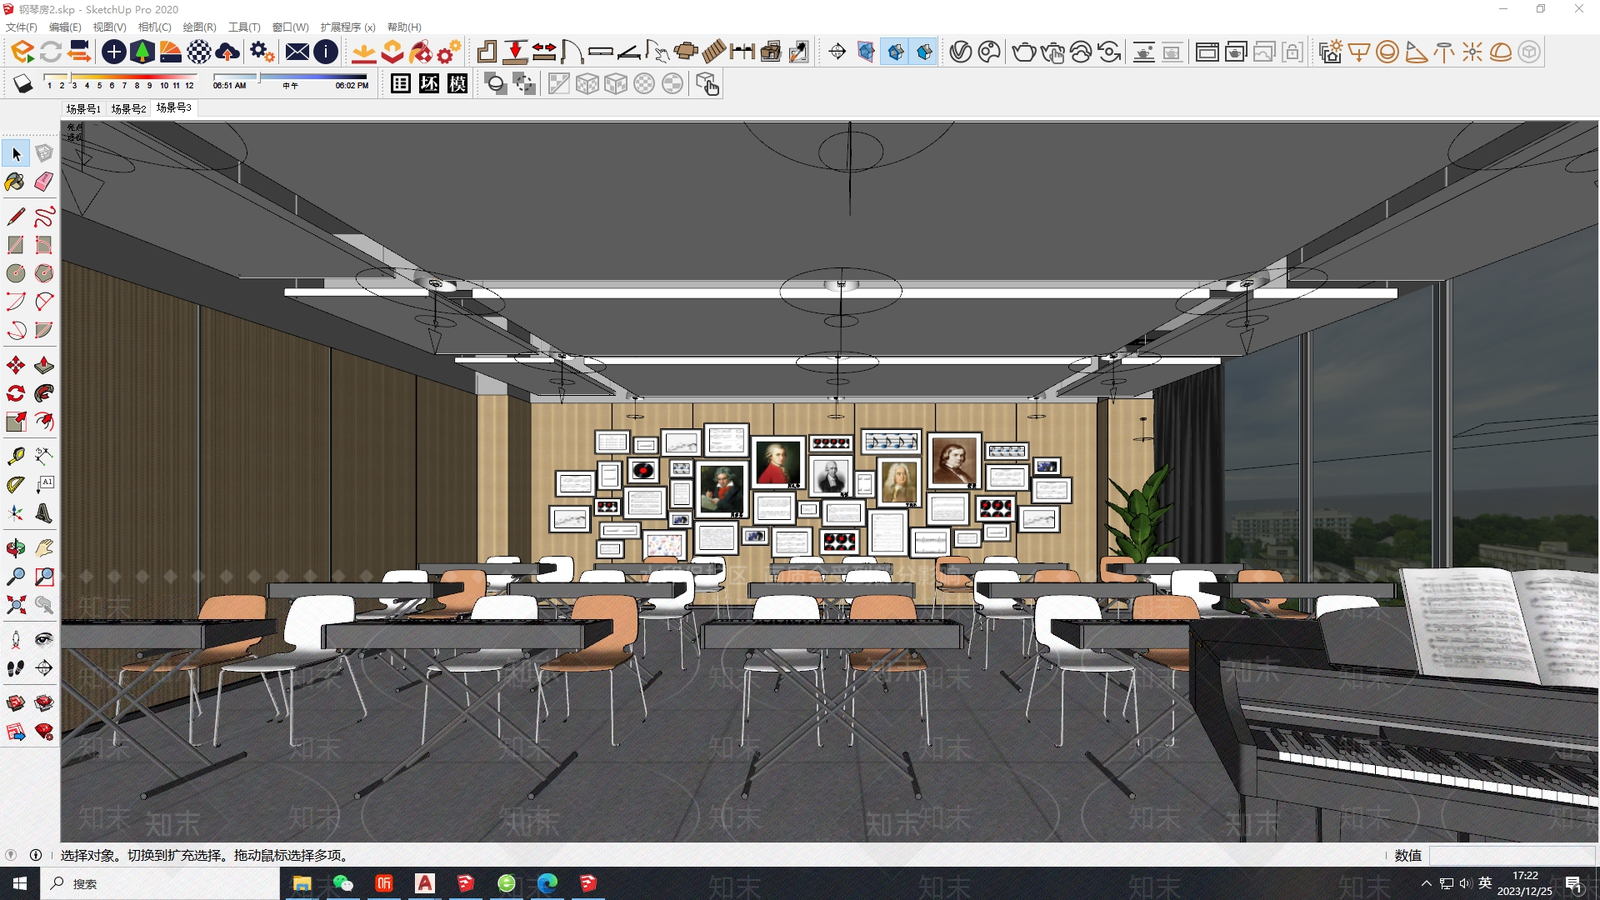Start V-Ray teapot render
1600x900 pixels.
(x=1023, y=51)
